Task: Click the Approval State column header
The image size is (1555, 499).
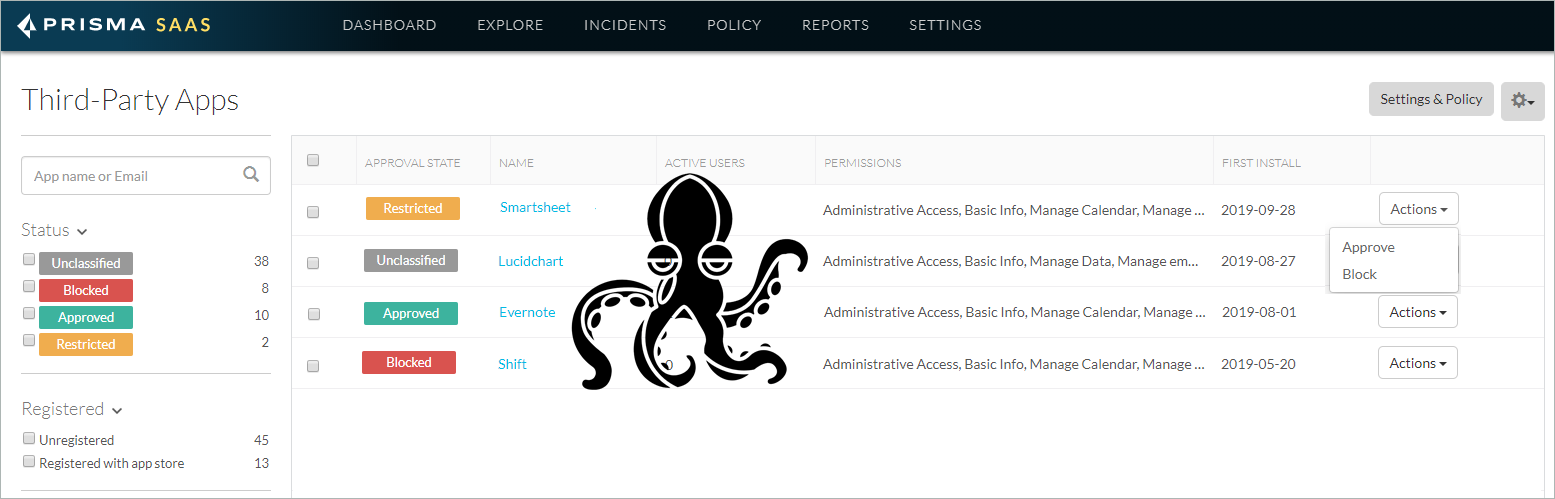Action: point(412,163)
